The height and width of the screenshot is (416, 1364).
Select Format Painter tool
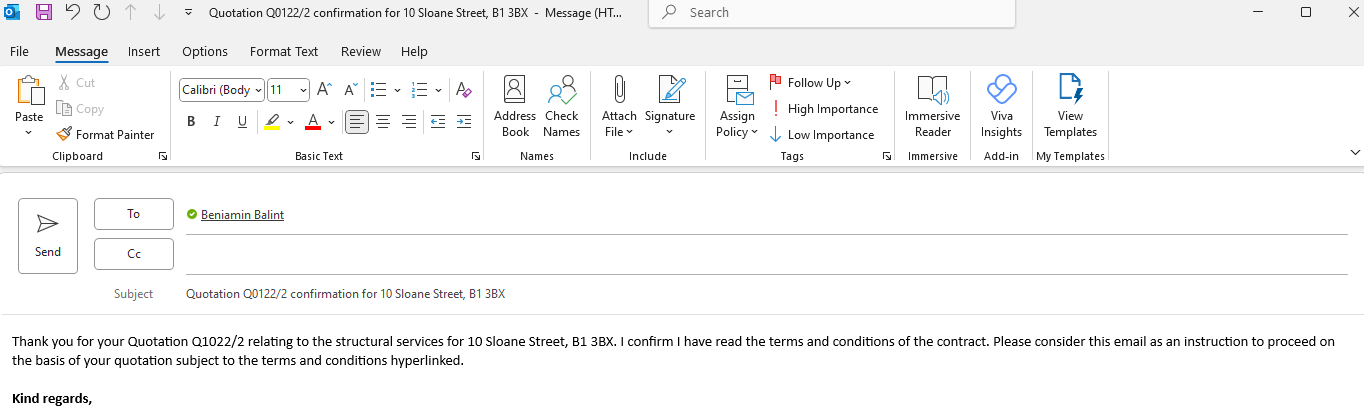[105, 134]
